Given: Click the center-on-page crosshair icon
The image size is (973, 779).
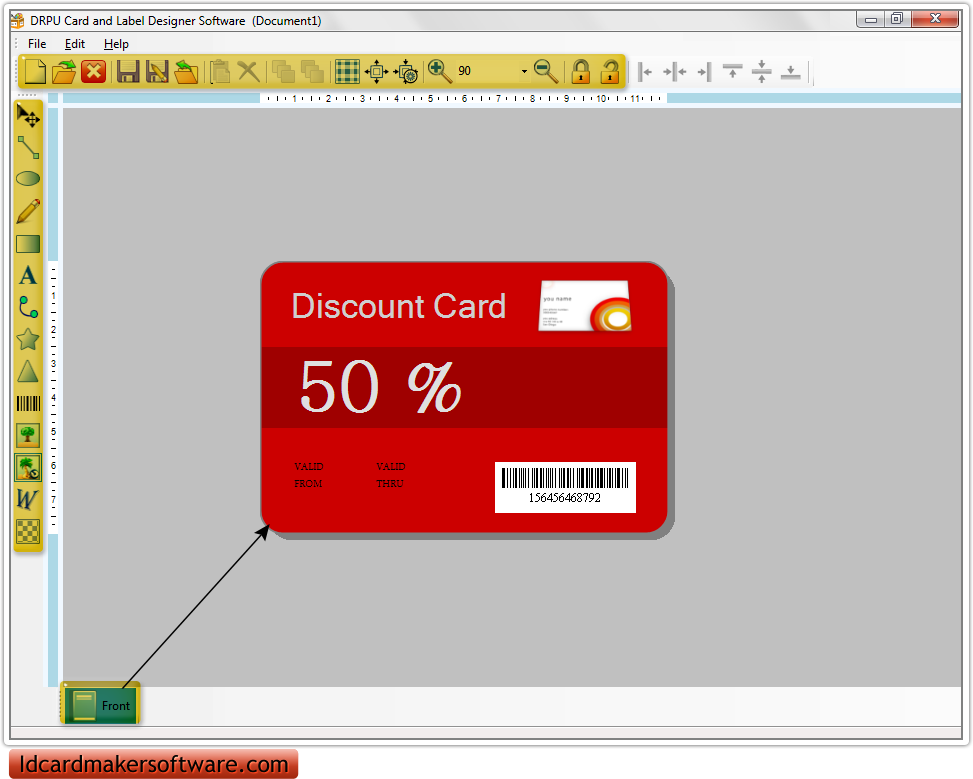Looking at the screenshot, I should (377, 71).
